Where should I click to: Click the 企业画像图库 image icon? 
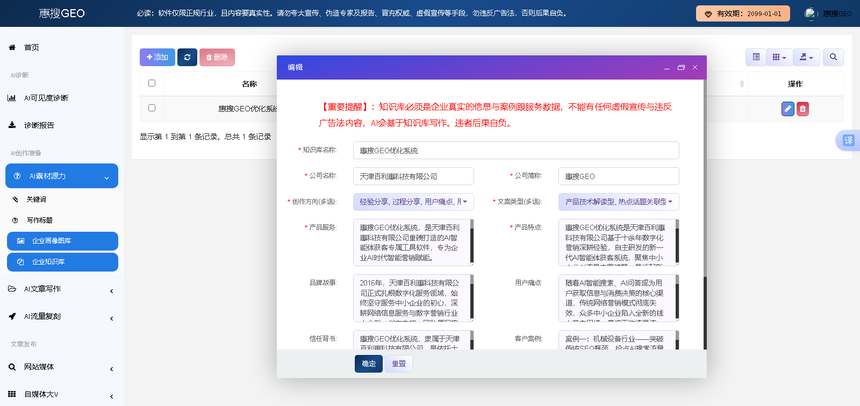(21, 241)
